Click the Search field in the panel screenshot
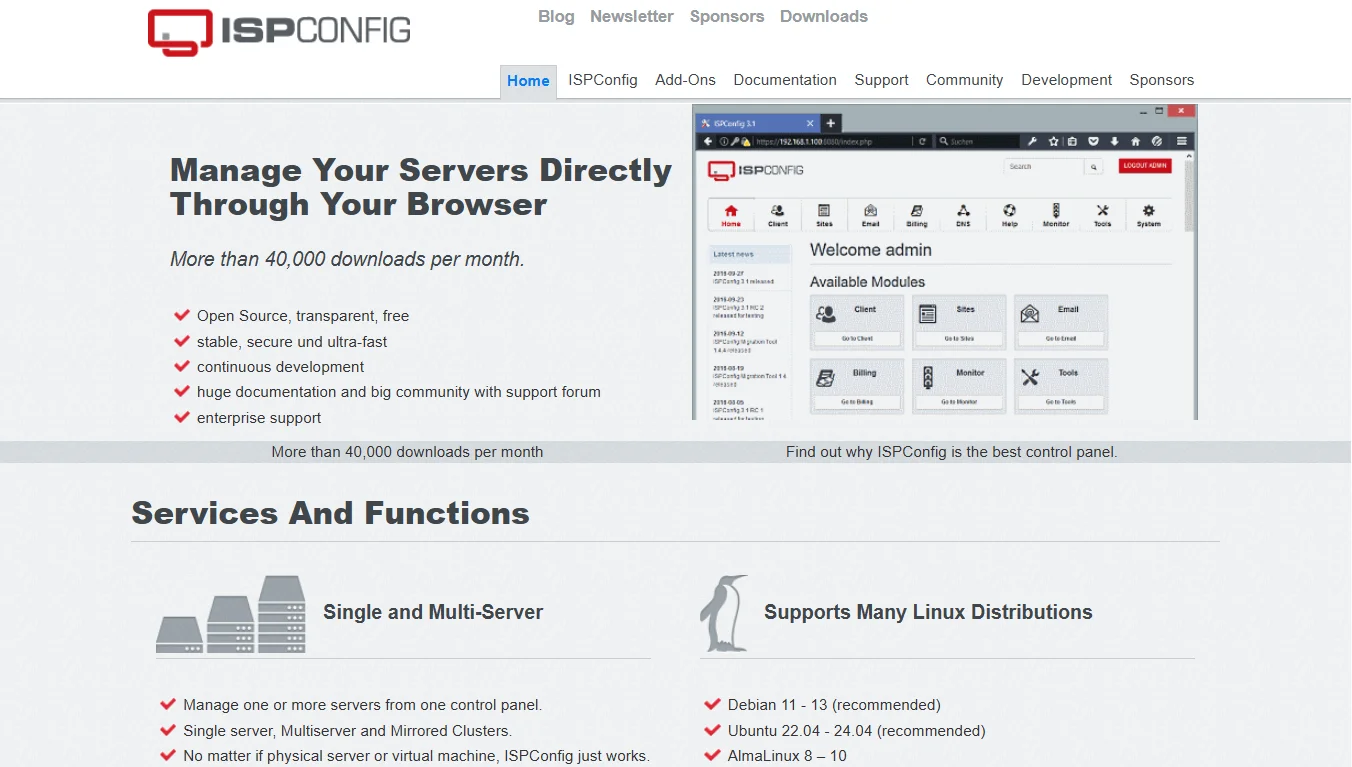1352x767 pixels. [x=1044, y=167]
